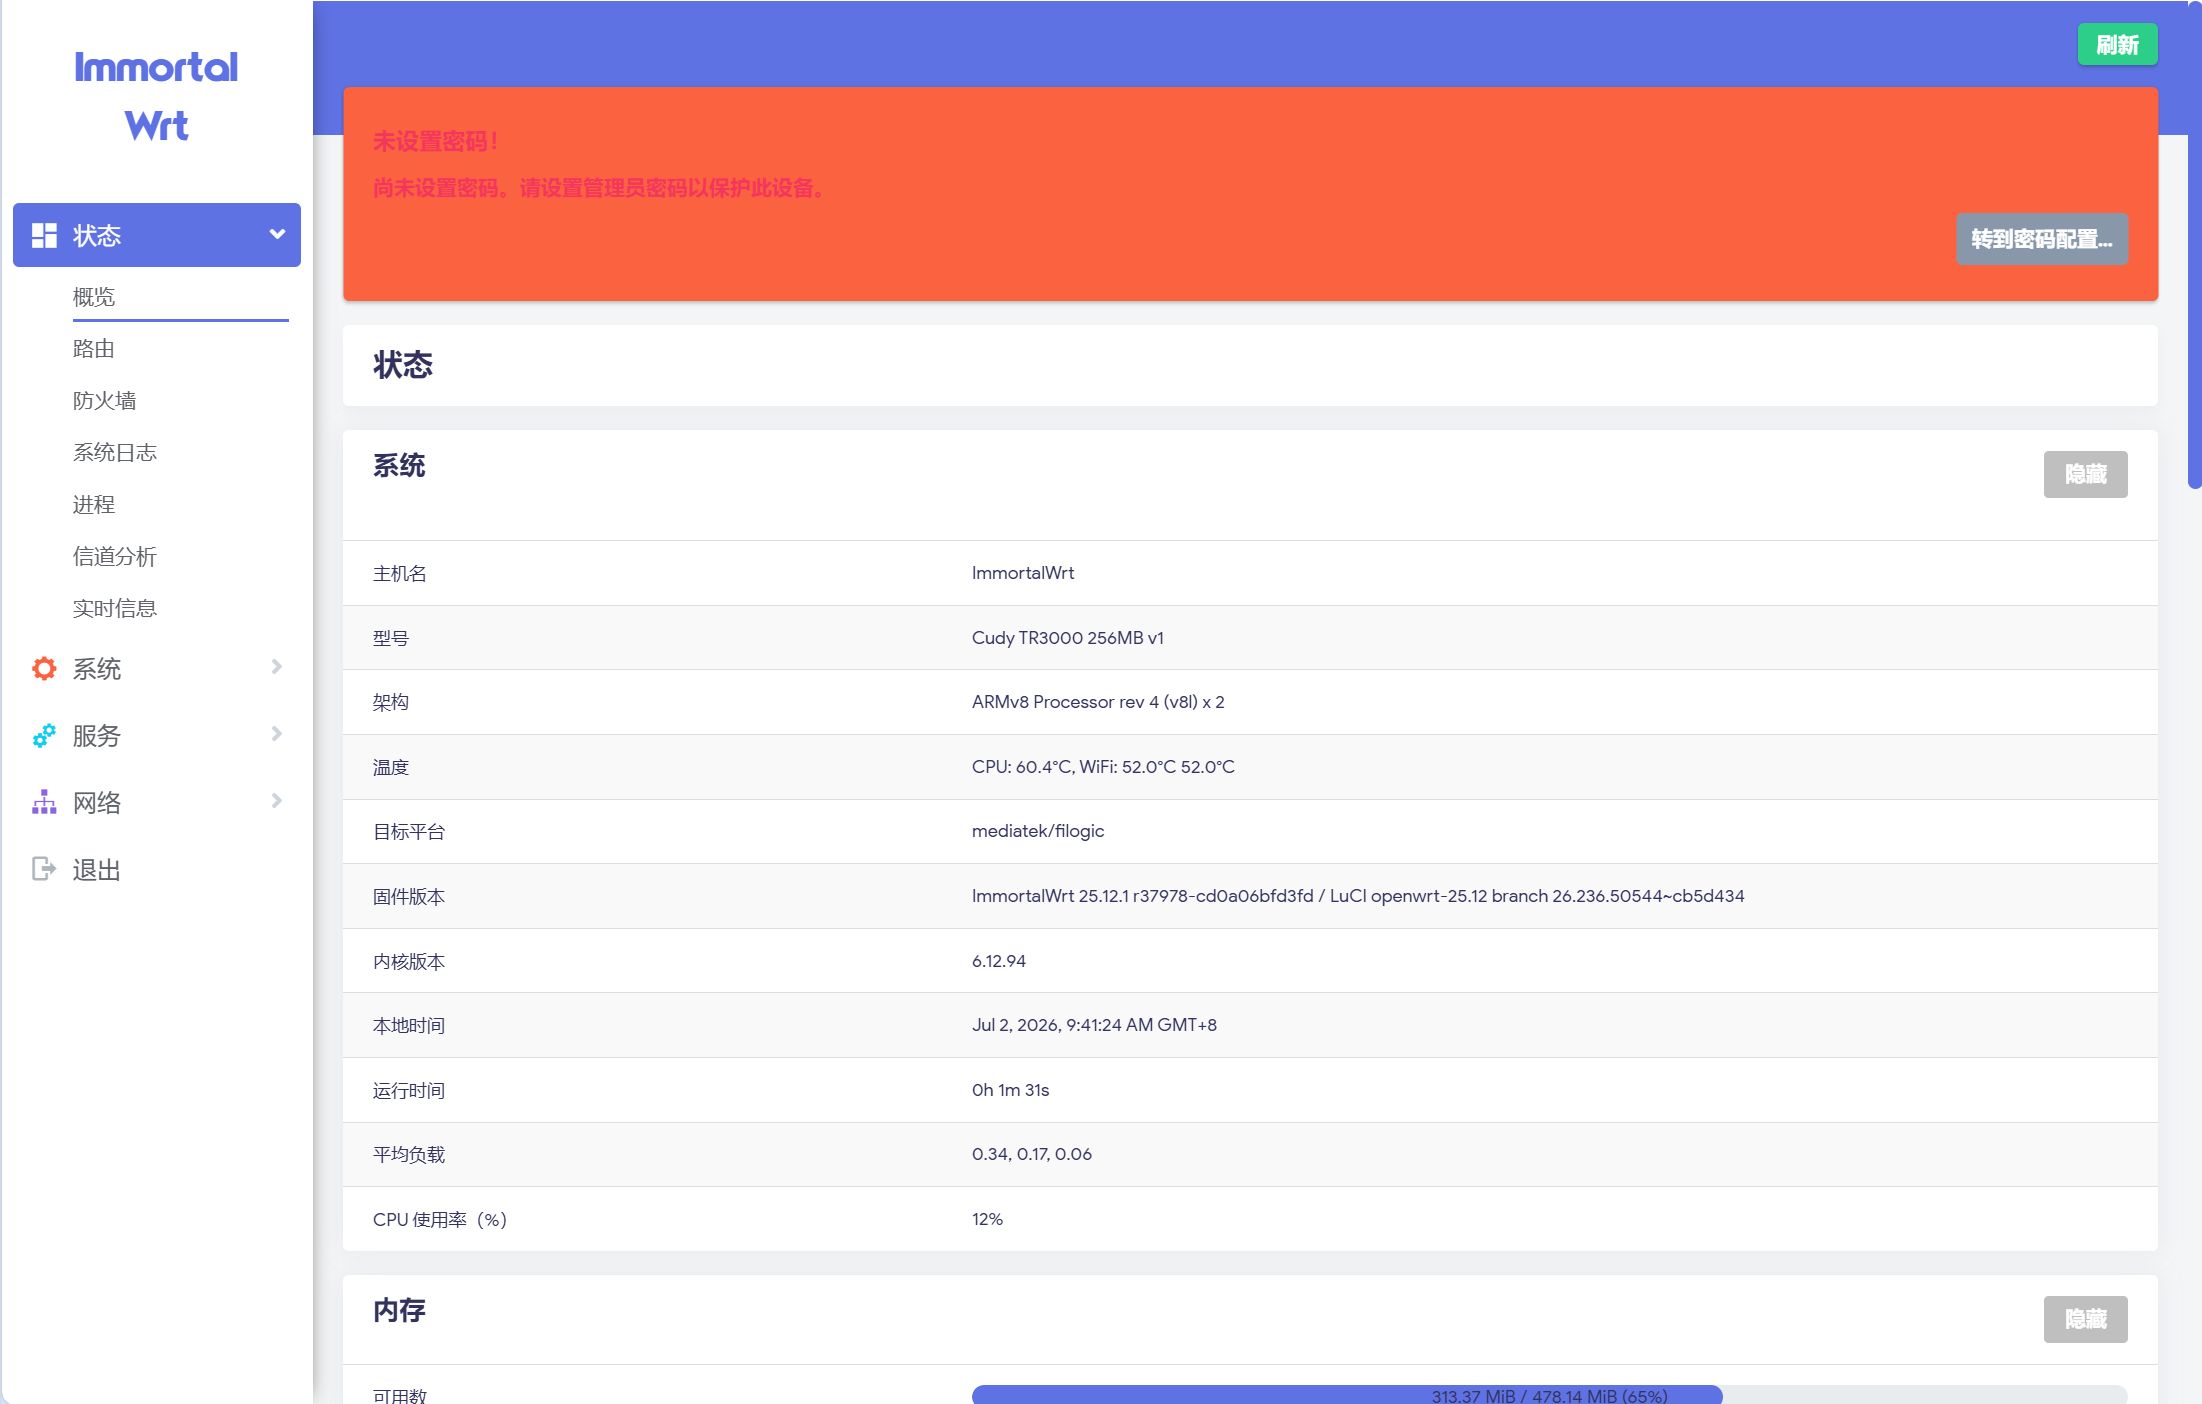Click model value Cudy TR3000 256MB v1
The image size is (2202, 1404).
pos(1068,638)
